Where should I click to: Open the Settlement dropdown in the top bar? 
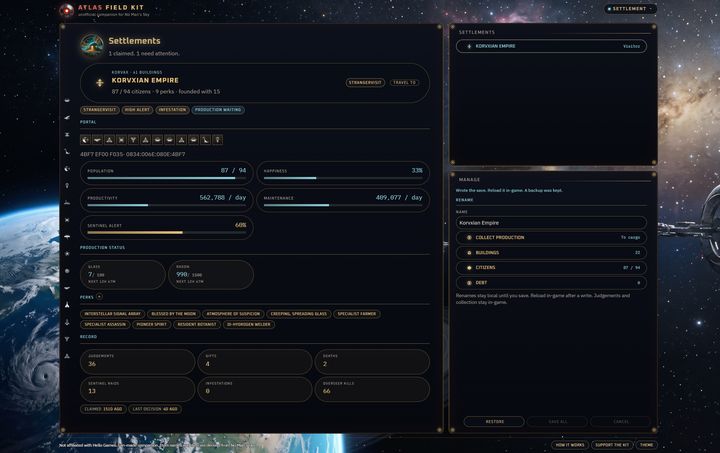[630, 9]
